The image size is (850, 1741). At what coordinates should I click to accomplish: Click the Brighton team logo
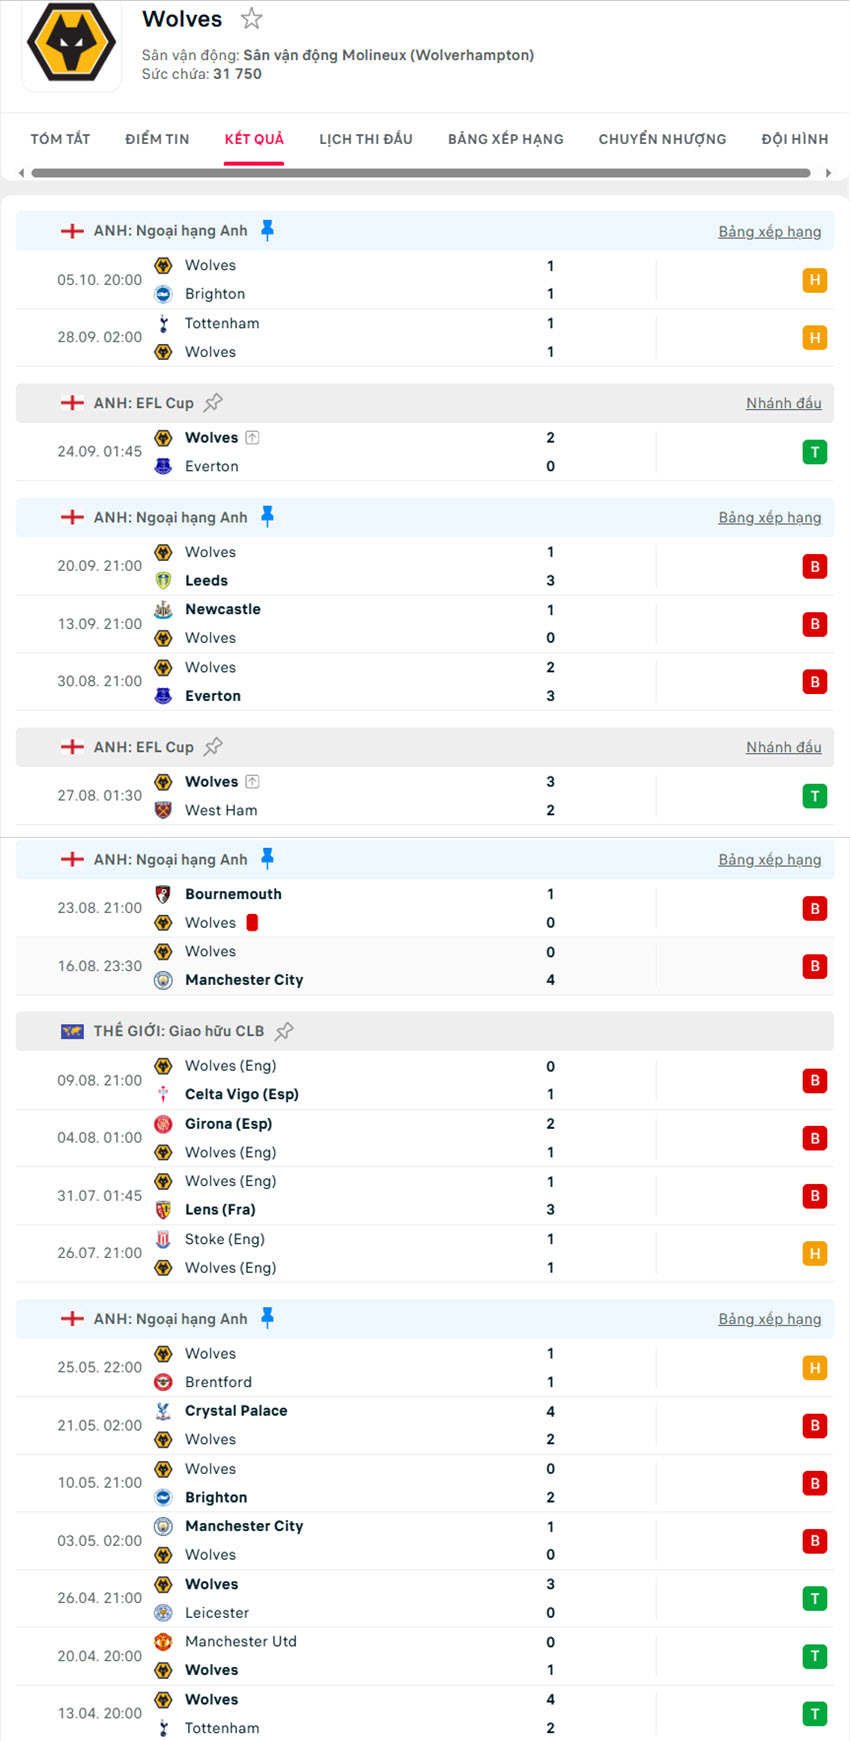pyautogui.click(x=163, y=293)
